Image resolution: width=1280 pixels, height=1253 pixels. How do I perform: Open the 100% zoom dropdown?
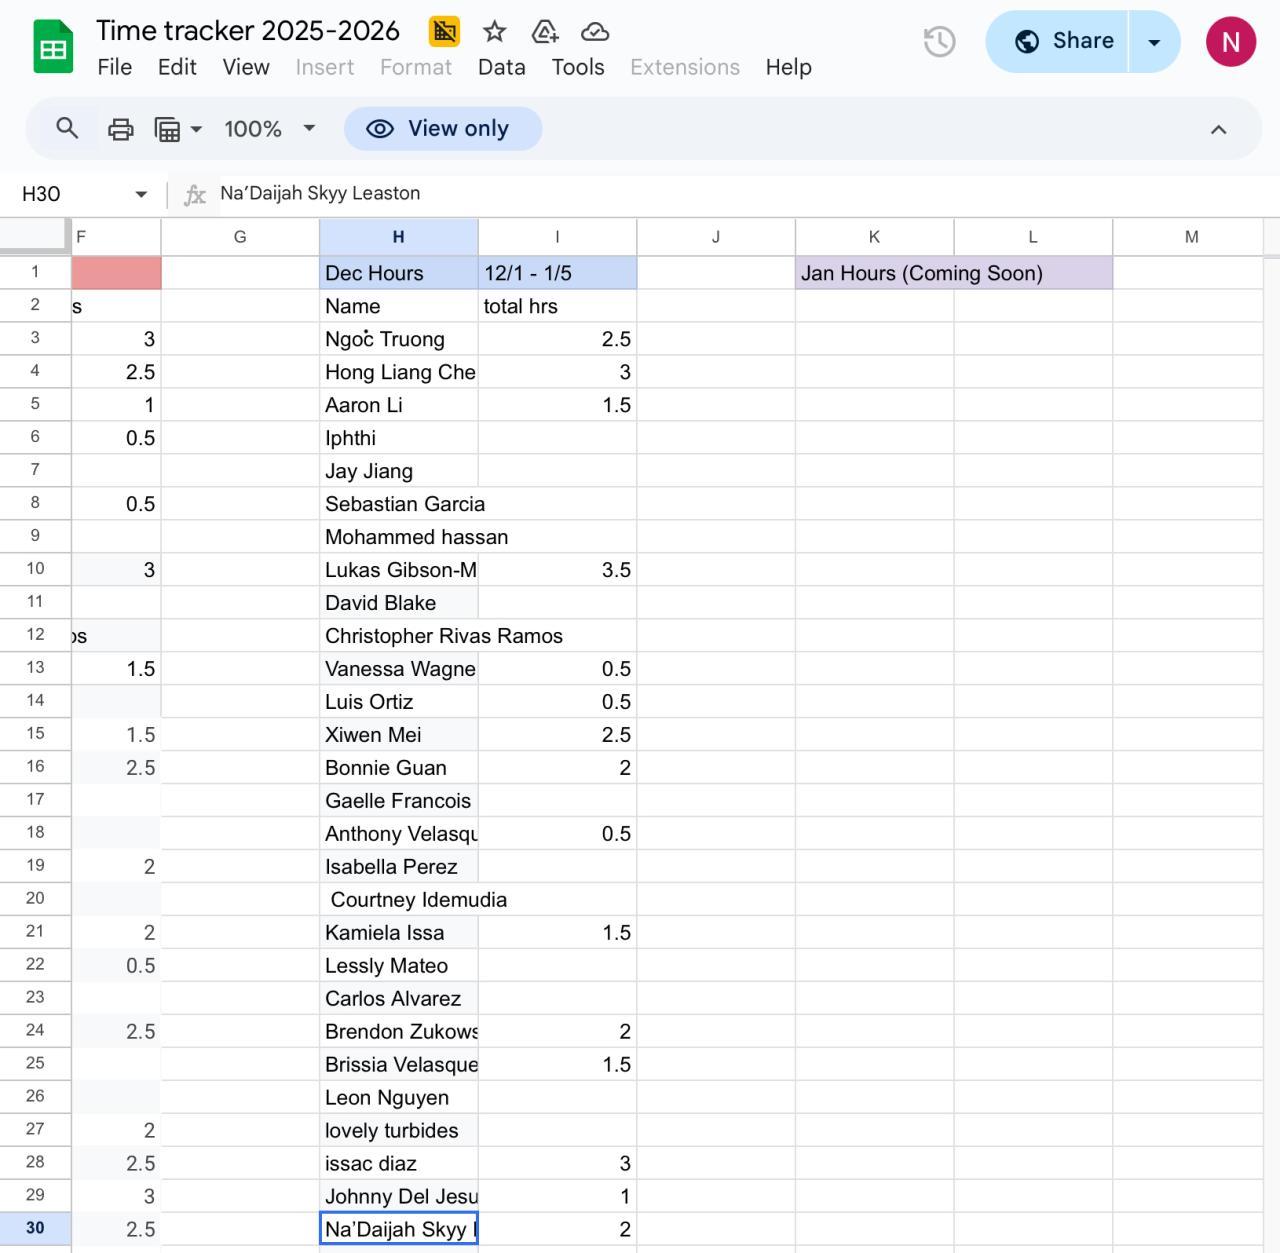(x=269, y=129)
